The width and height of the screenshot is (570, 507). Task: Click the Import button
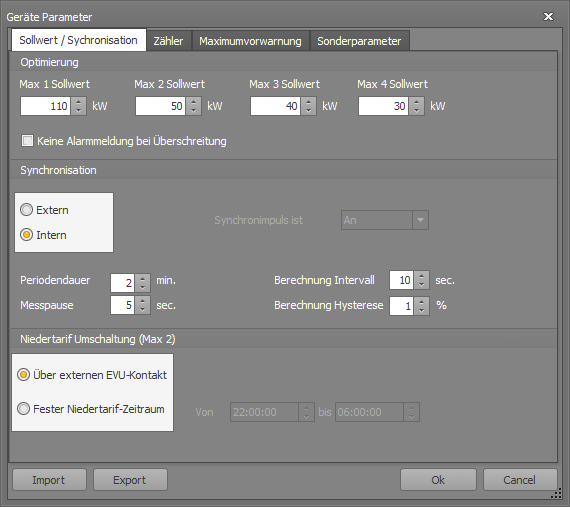[x=49, y=480]
